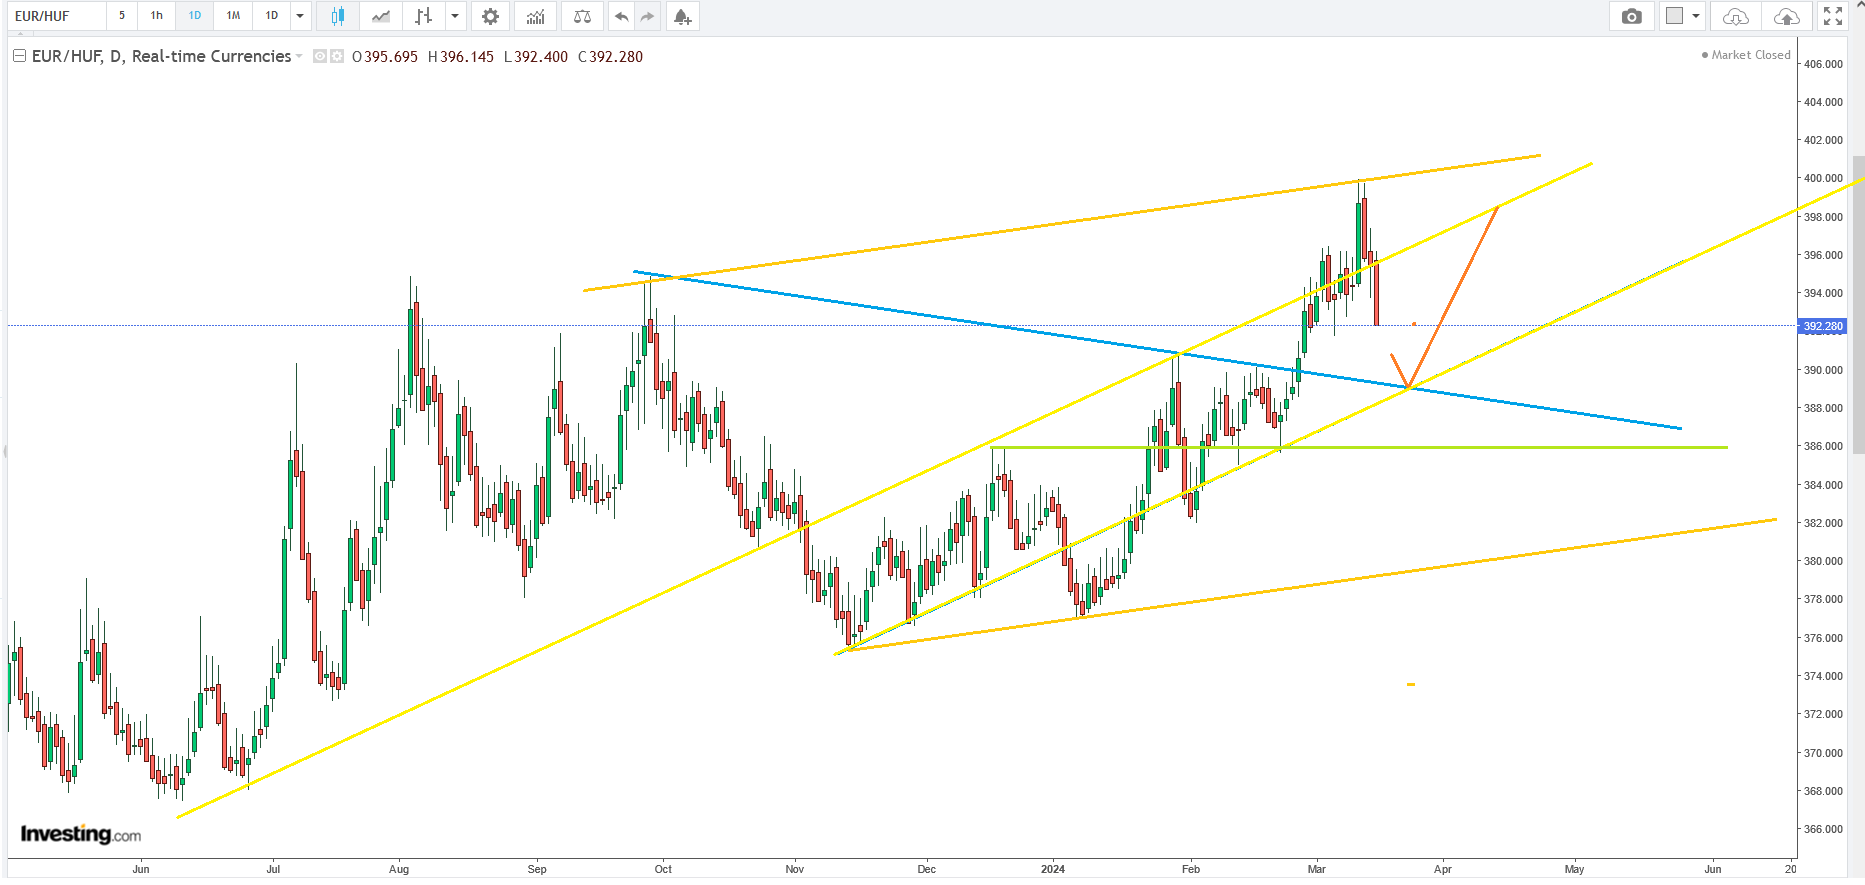Viewport: 1865px width, 885px height.
Task: Create an alert with the bell icon
Action: pyautogui.click(x=682, y=16)
